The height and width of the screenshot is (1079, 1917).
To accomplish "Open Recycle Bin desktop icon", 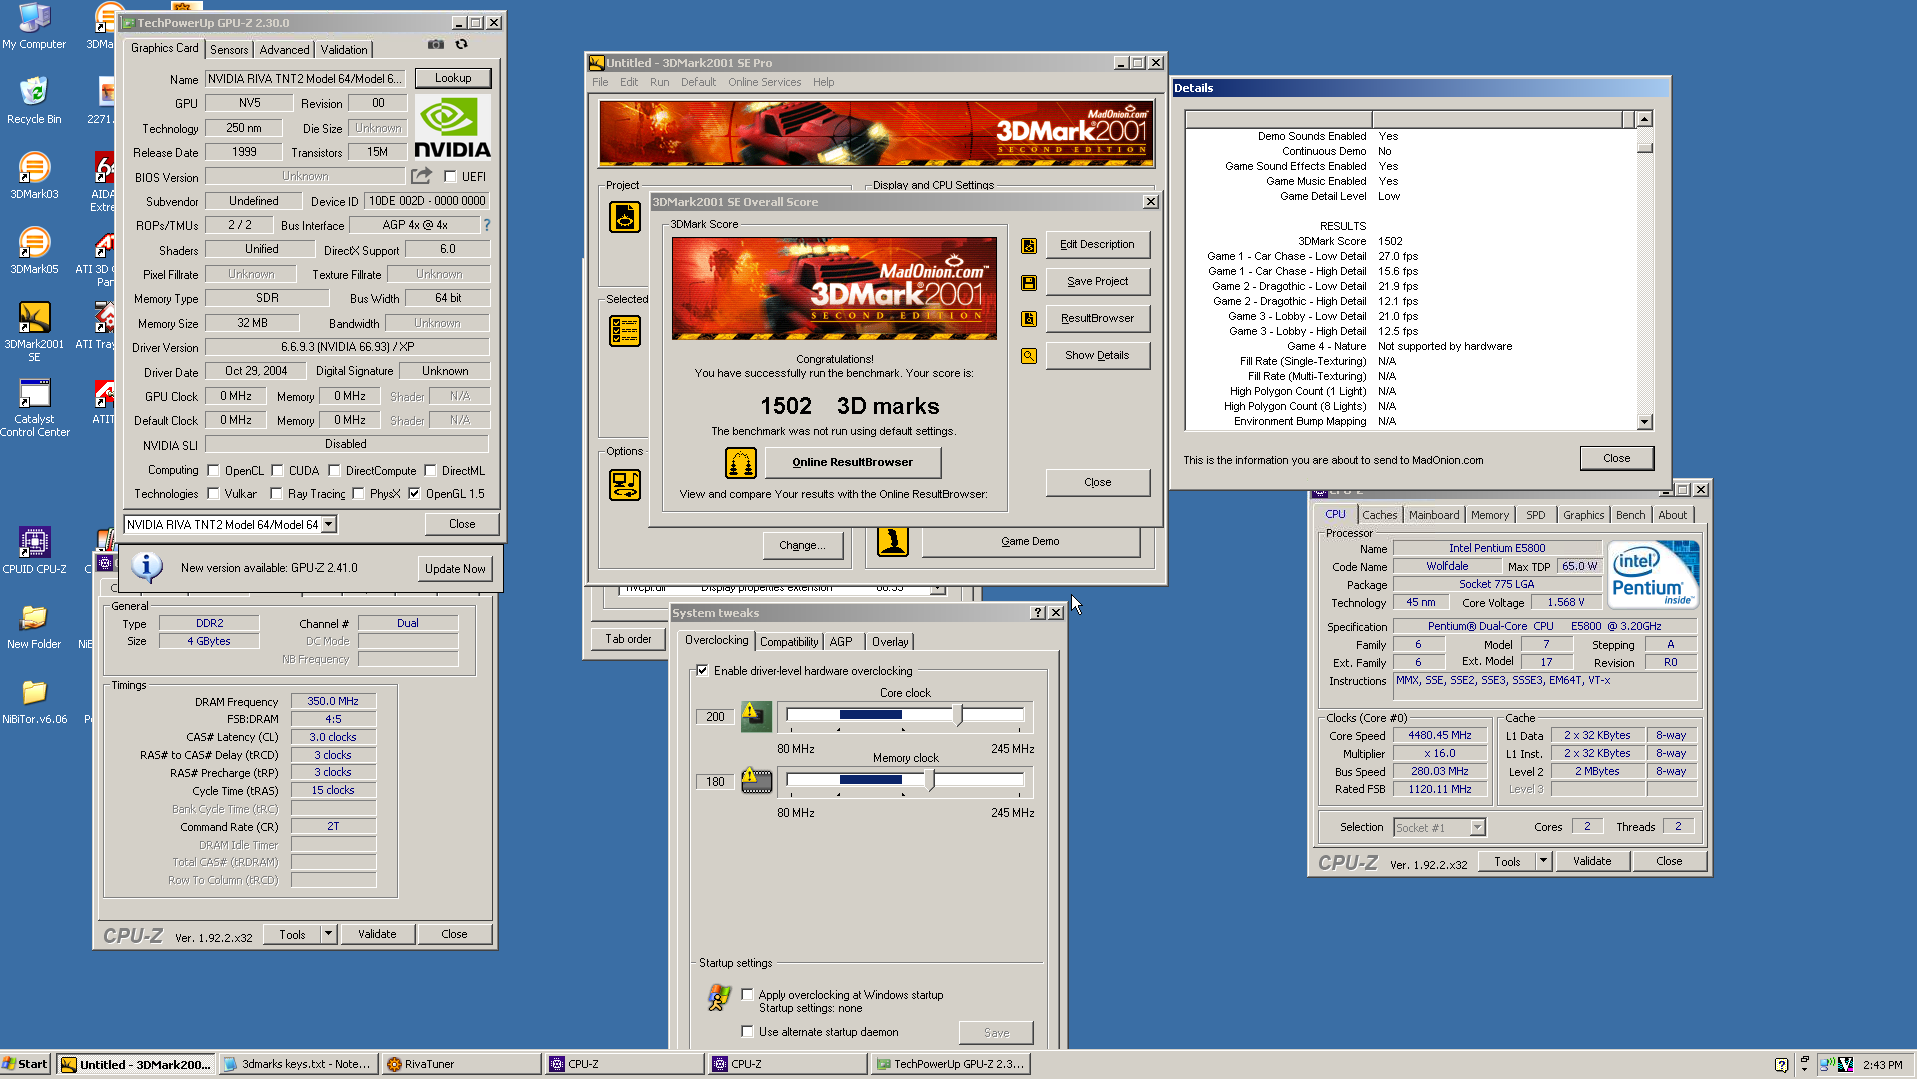I will [x=34, y=101].
